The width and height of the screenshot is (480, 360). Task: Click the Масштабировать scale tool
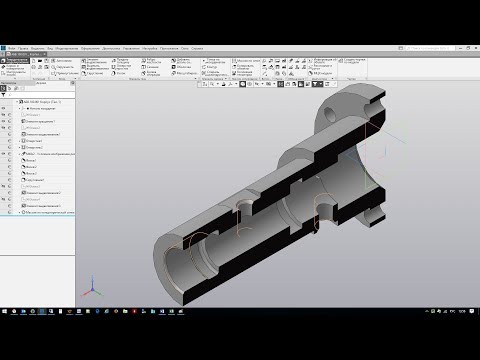184,73
